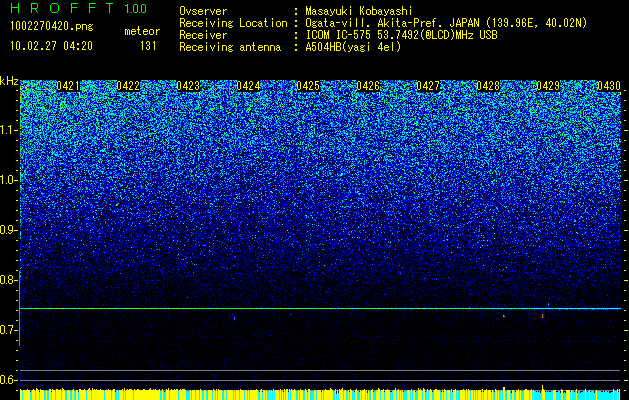The image size is (629, 400).
Task: Click the A504HB(yagi 4el) antenna text
Action: coord(353,47)
